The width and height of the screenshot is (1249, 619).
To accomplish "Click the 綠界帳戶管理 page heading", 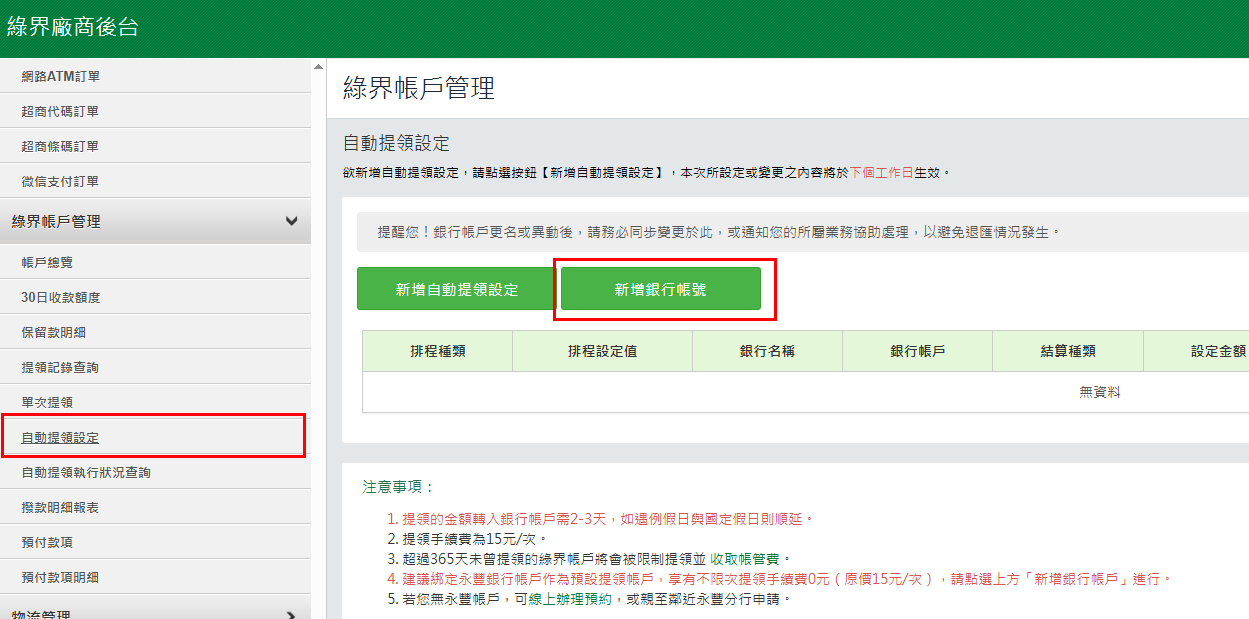I will pyautogui.click(x=419, y=88).
